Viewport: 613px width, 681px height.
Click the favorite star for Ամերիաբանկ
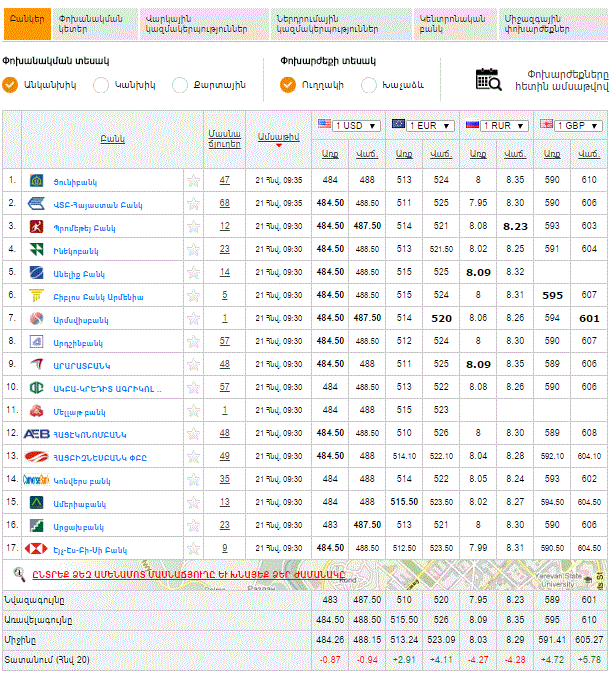(194, 503)
